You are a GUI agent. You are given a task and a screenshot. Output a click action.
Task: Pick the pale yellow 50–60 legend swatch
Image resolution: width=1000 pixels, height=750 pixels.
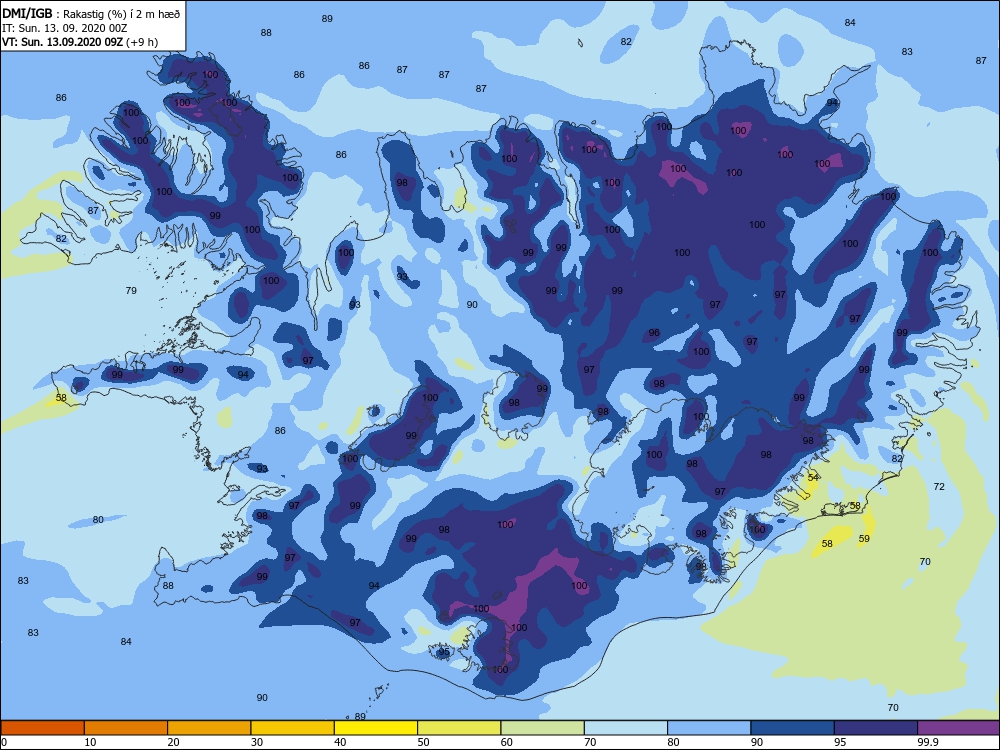(x=459, y=728)
